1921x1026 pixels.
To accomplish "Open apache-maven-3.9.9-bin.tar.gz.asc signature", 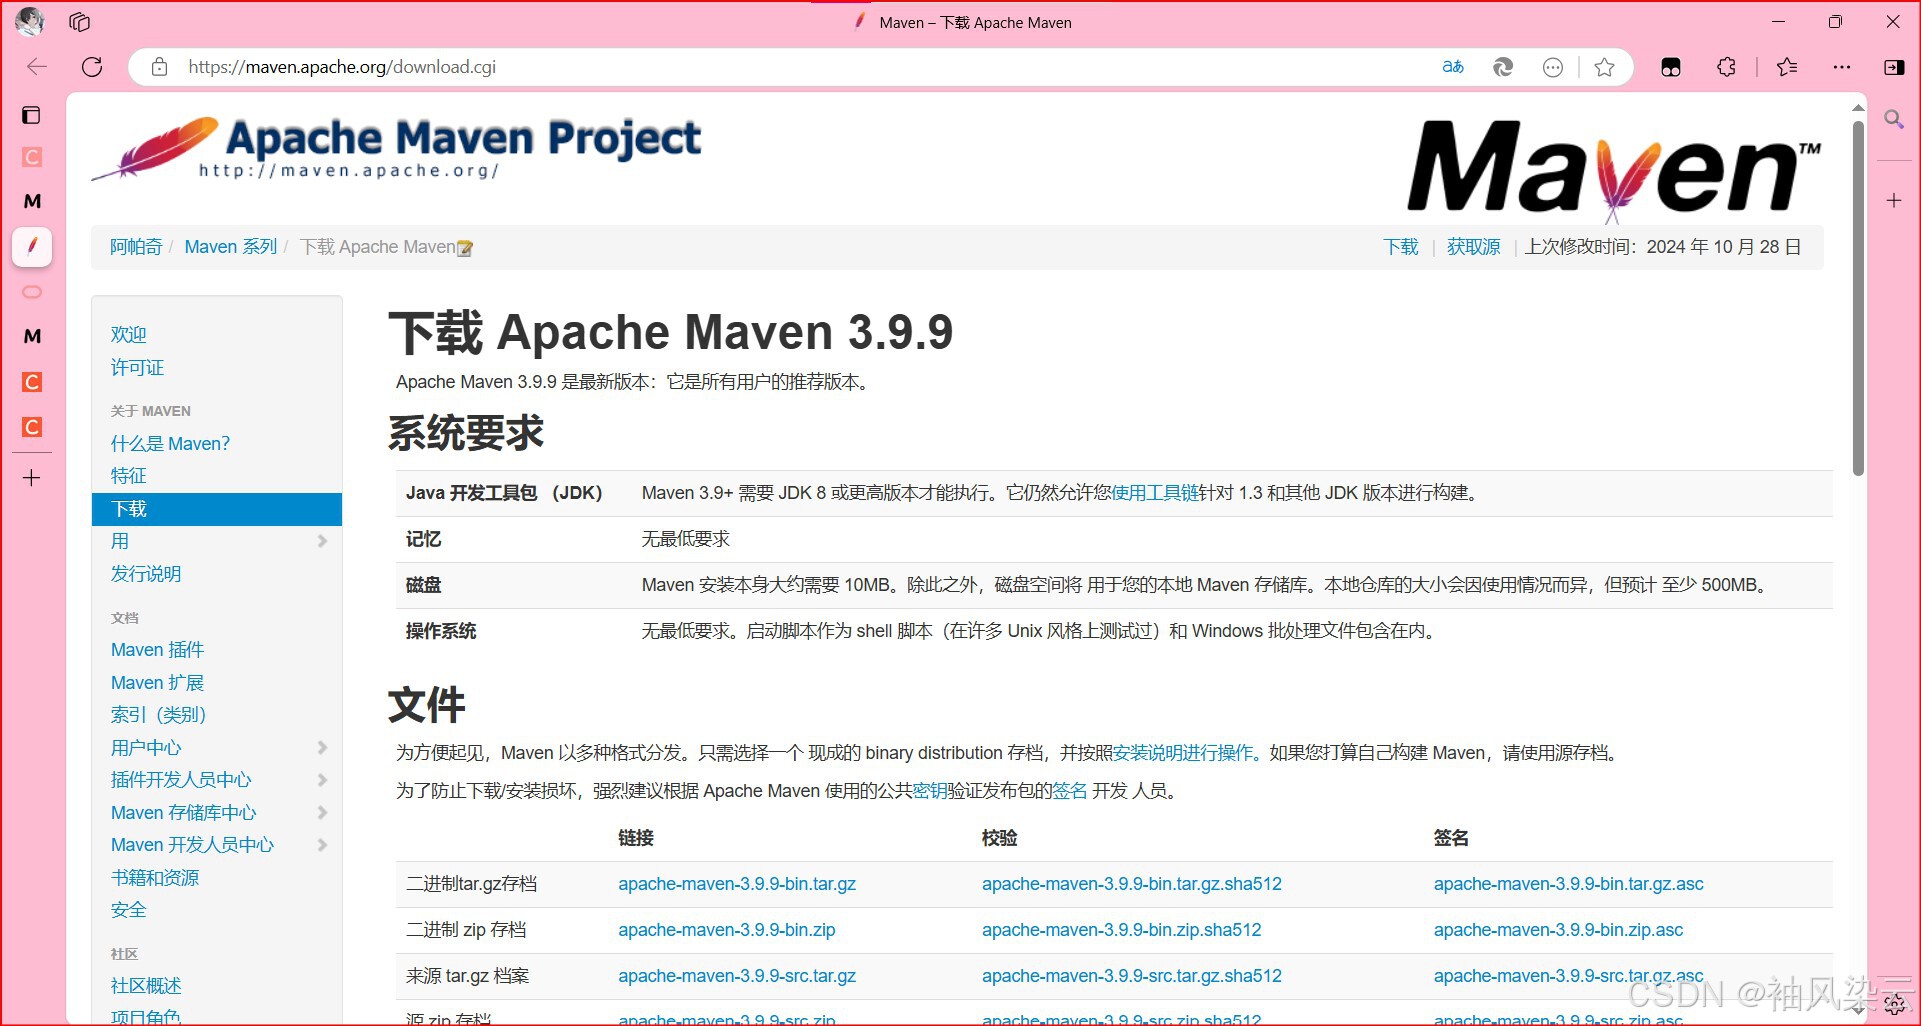I will (x=1569, y=884).
